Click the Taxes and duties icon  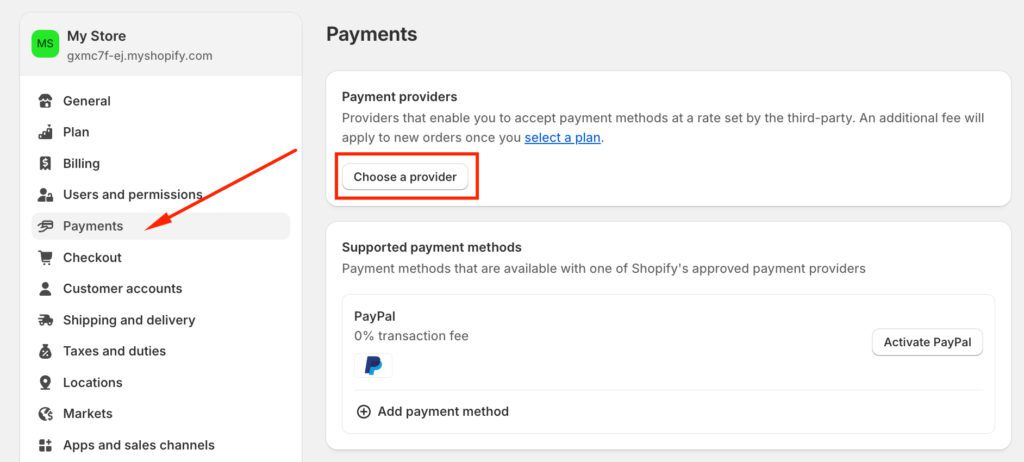[45, 351]
